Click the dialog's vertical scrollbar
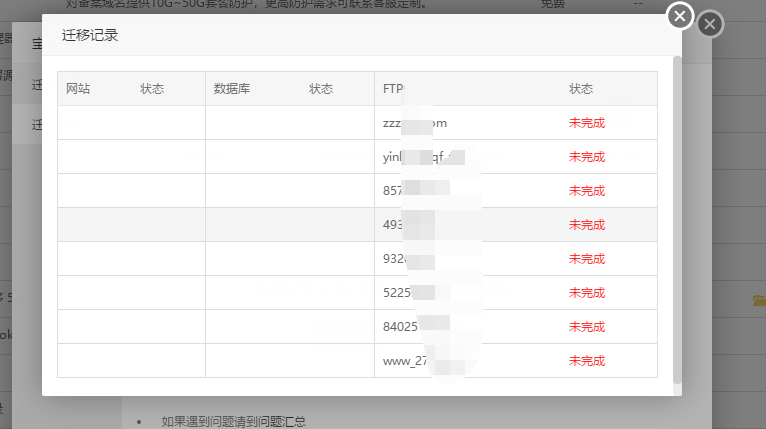The image size is (766, 429). click(x=677, y=220)
